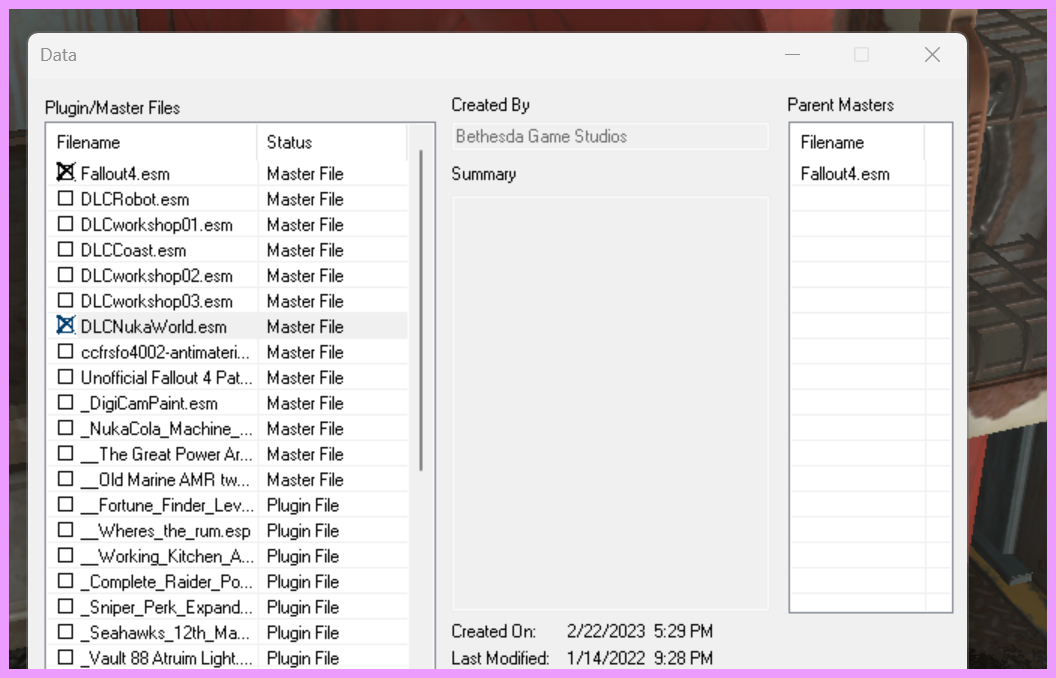The image size is (1056, 678).
Task: Click Master File status of DLCNukaWorld.esm
Action: pos(305,327)
